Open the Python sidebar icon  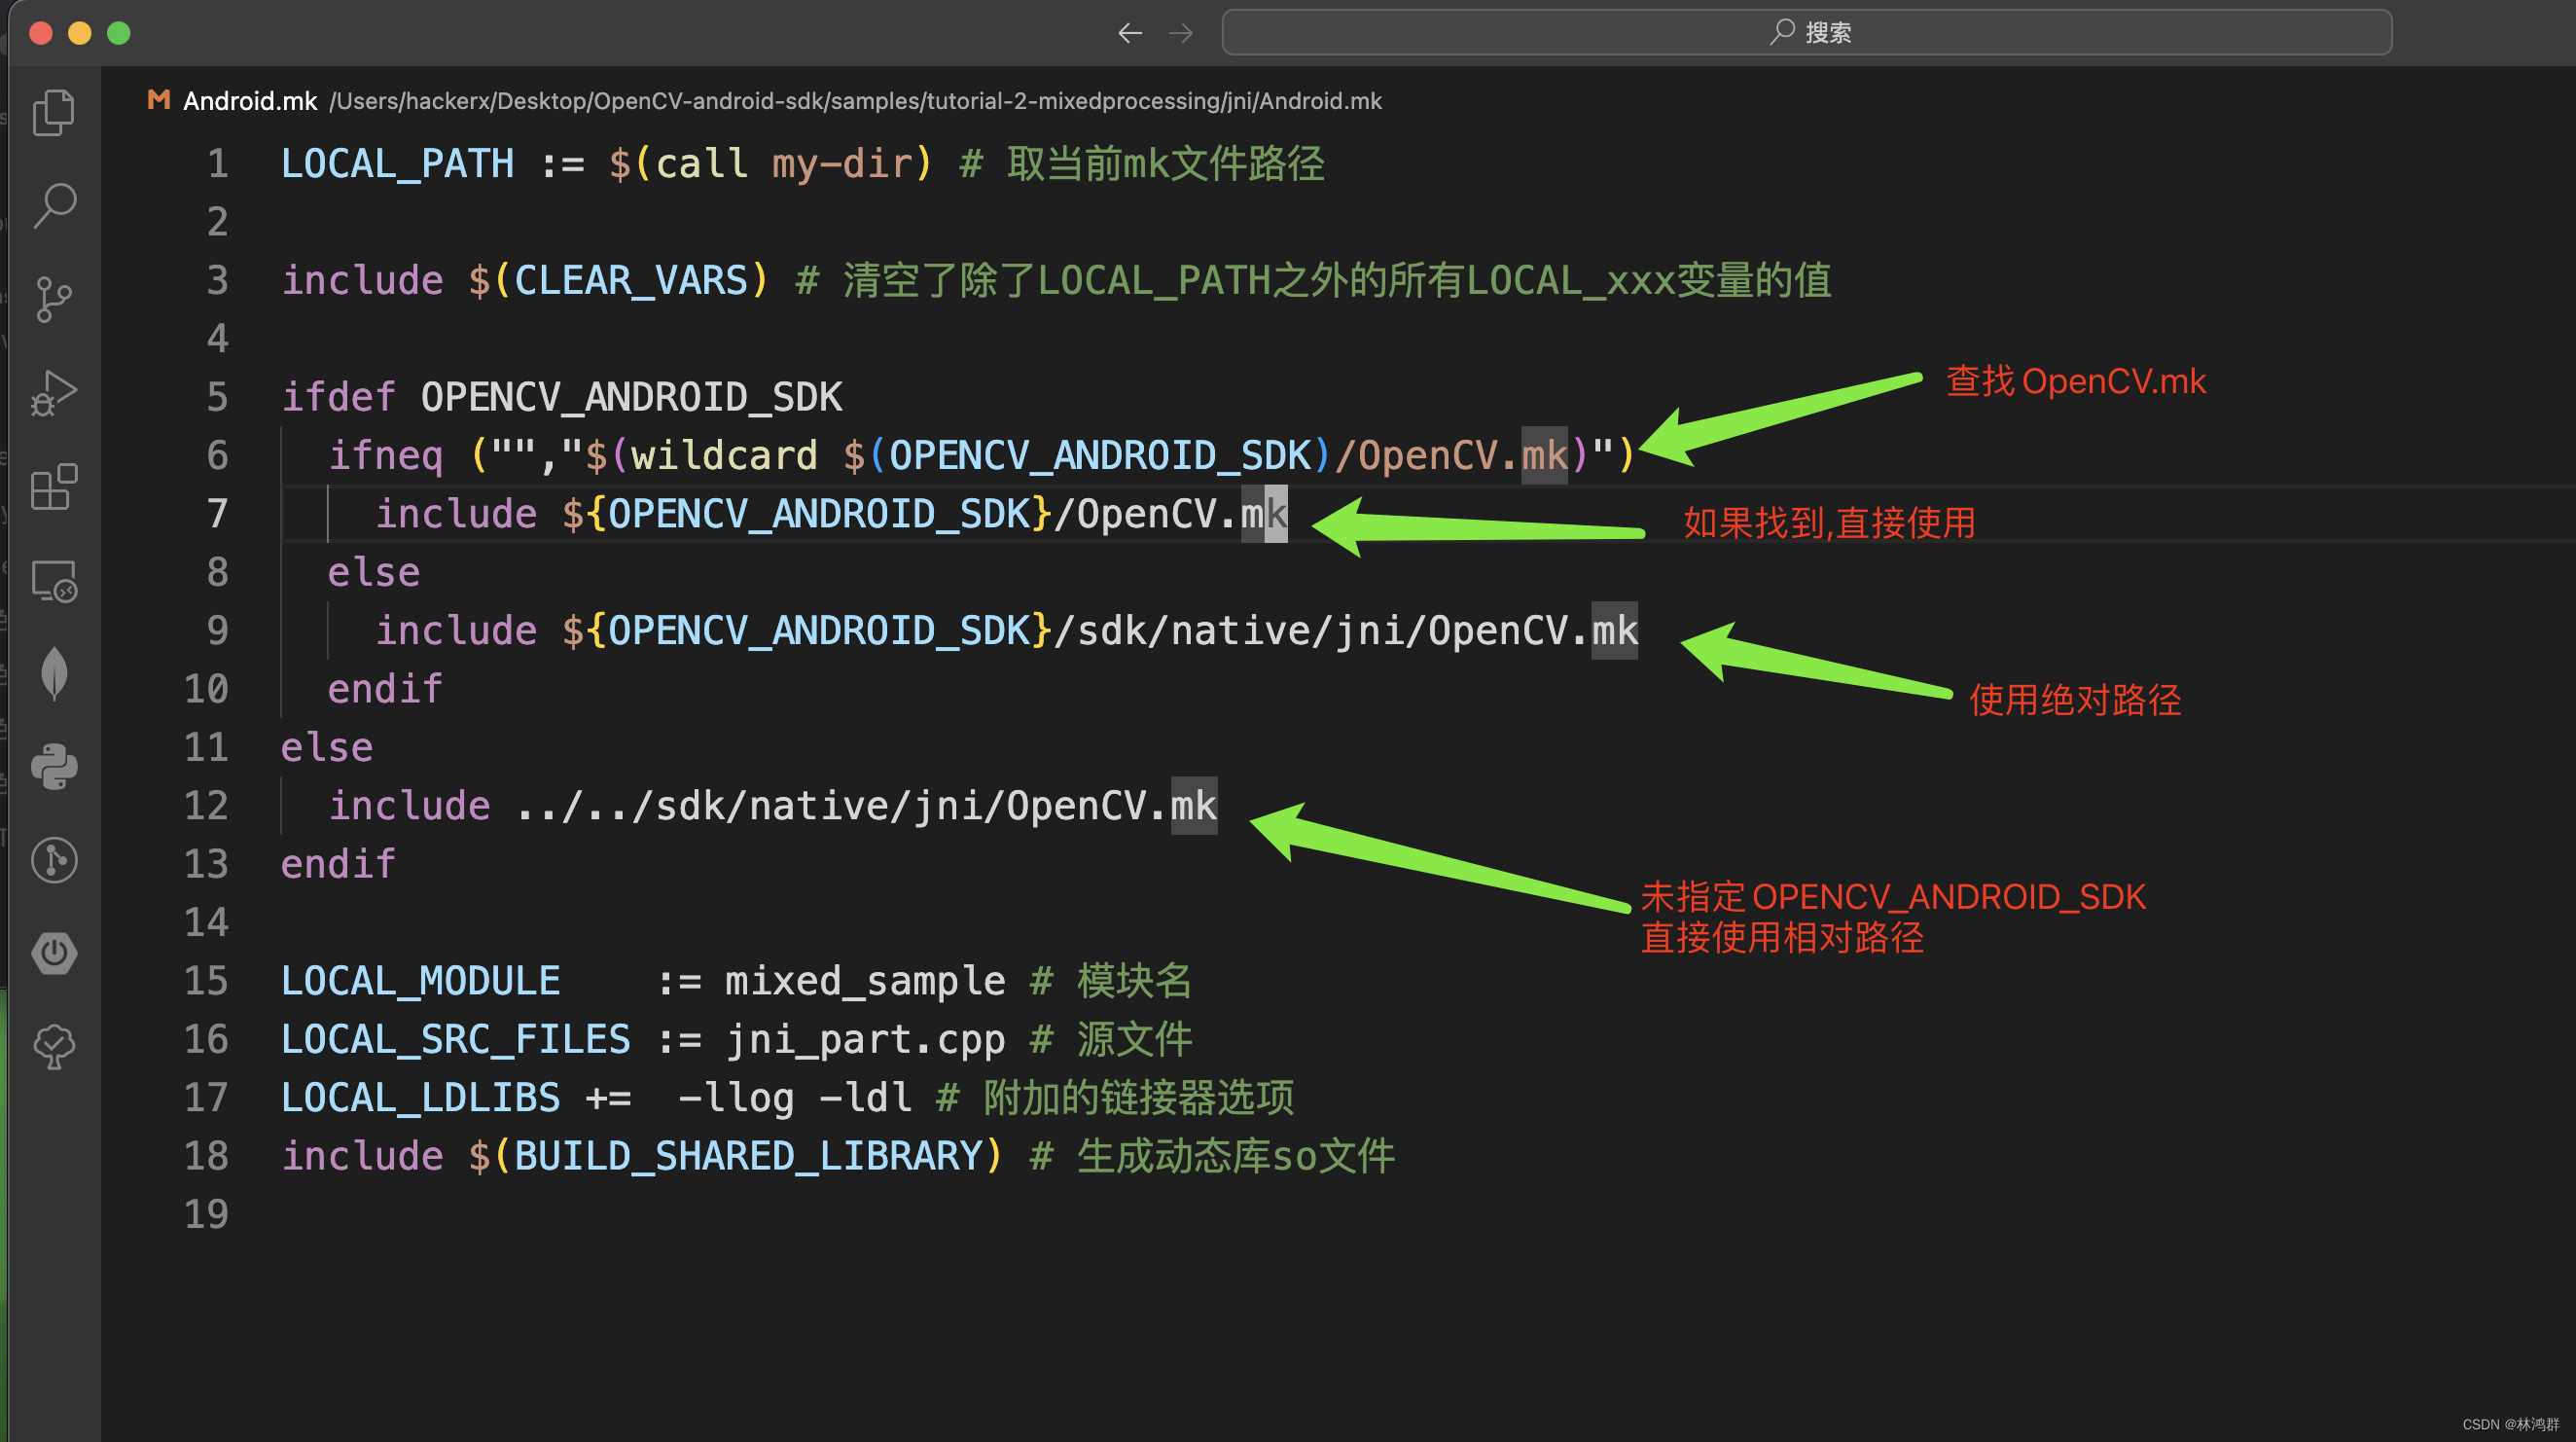54,767
